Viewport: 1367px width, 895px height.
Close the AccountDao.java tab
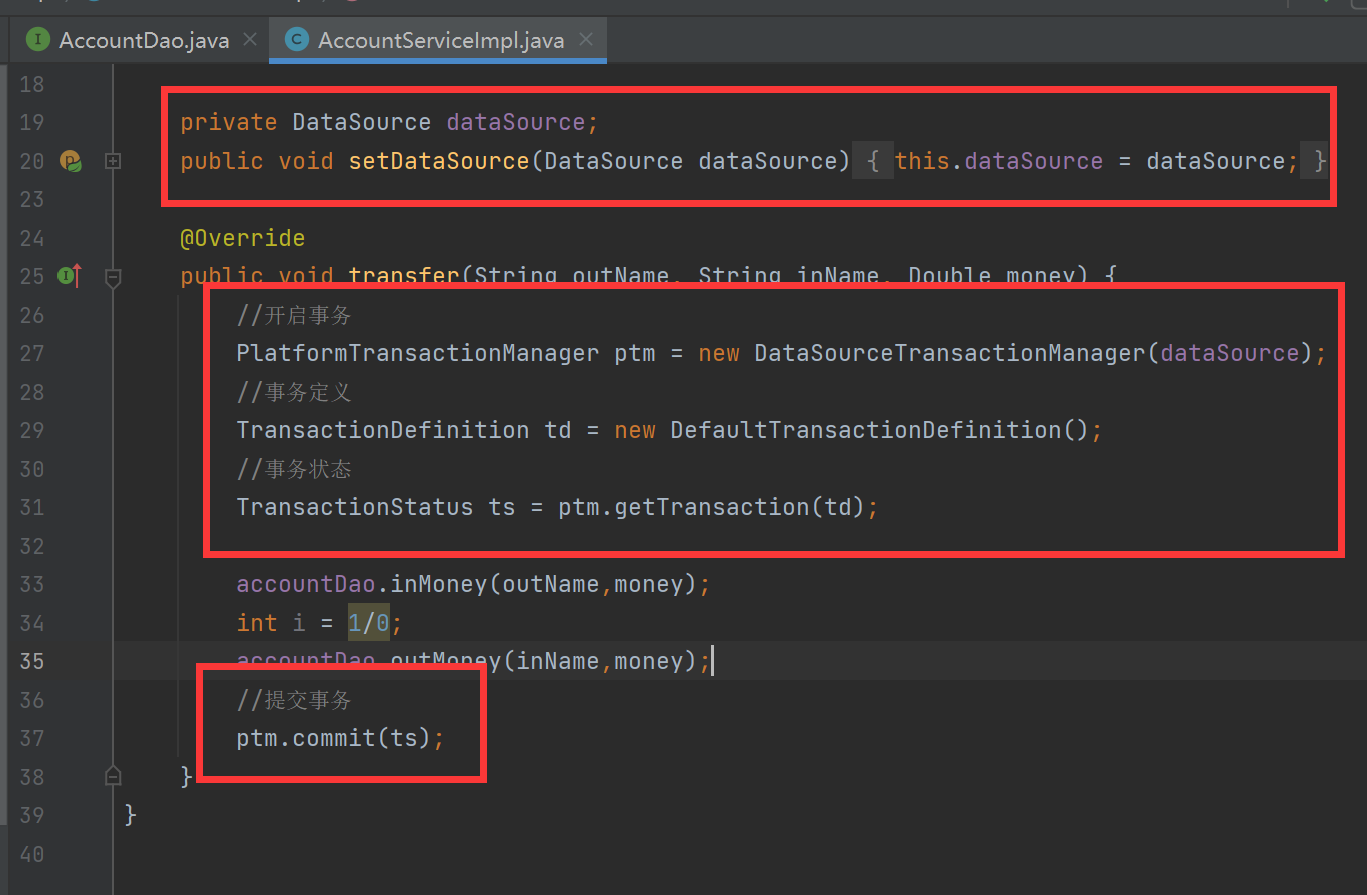[x=250, y=40]
